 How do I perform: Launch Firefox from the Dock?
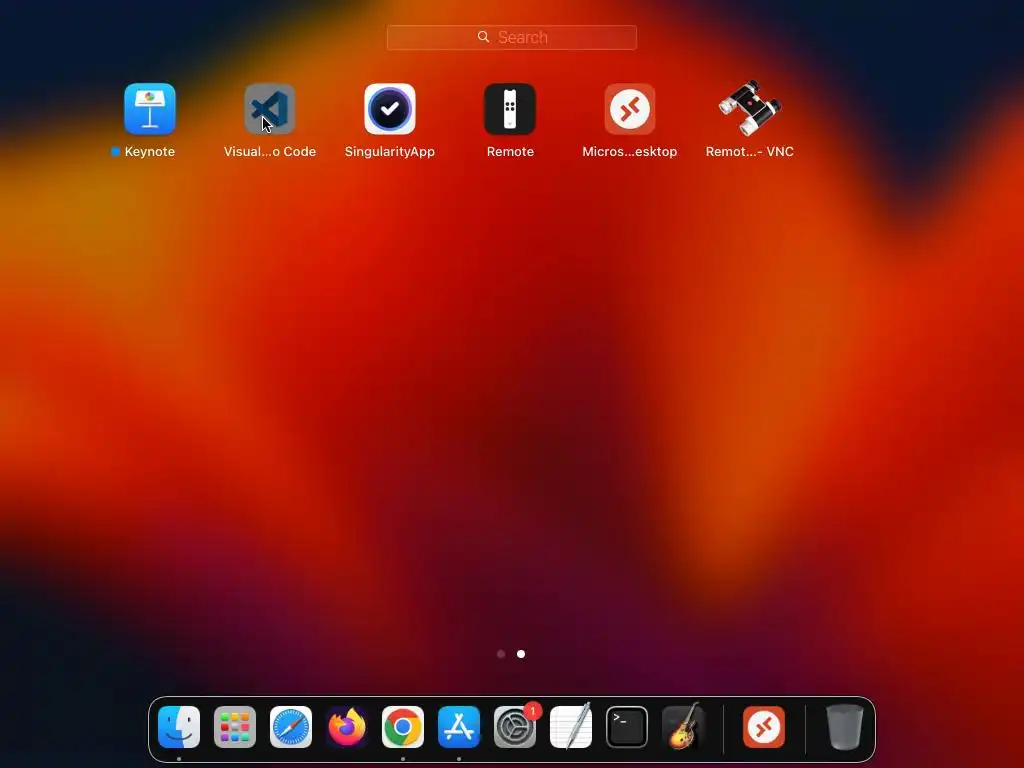click(347, 727)
